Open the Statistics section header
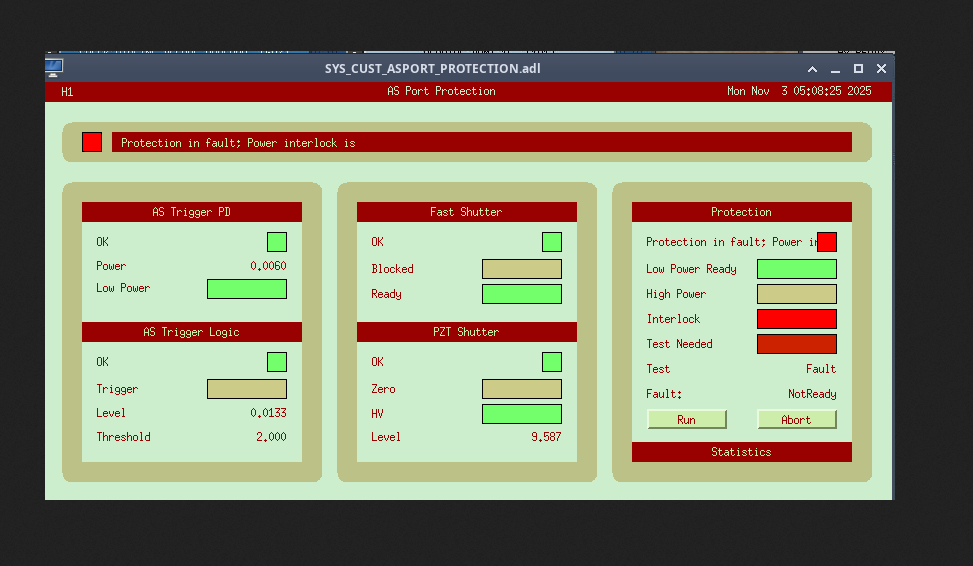 (x=741, y=452)
